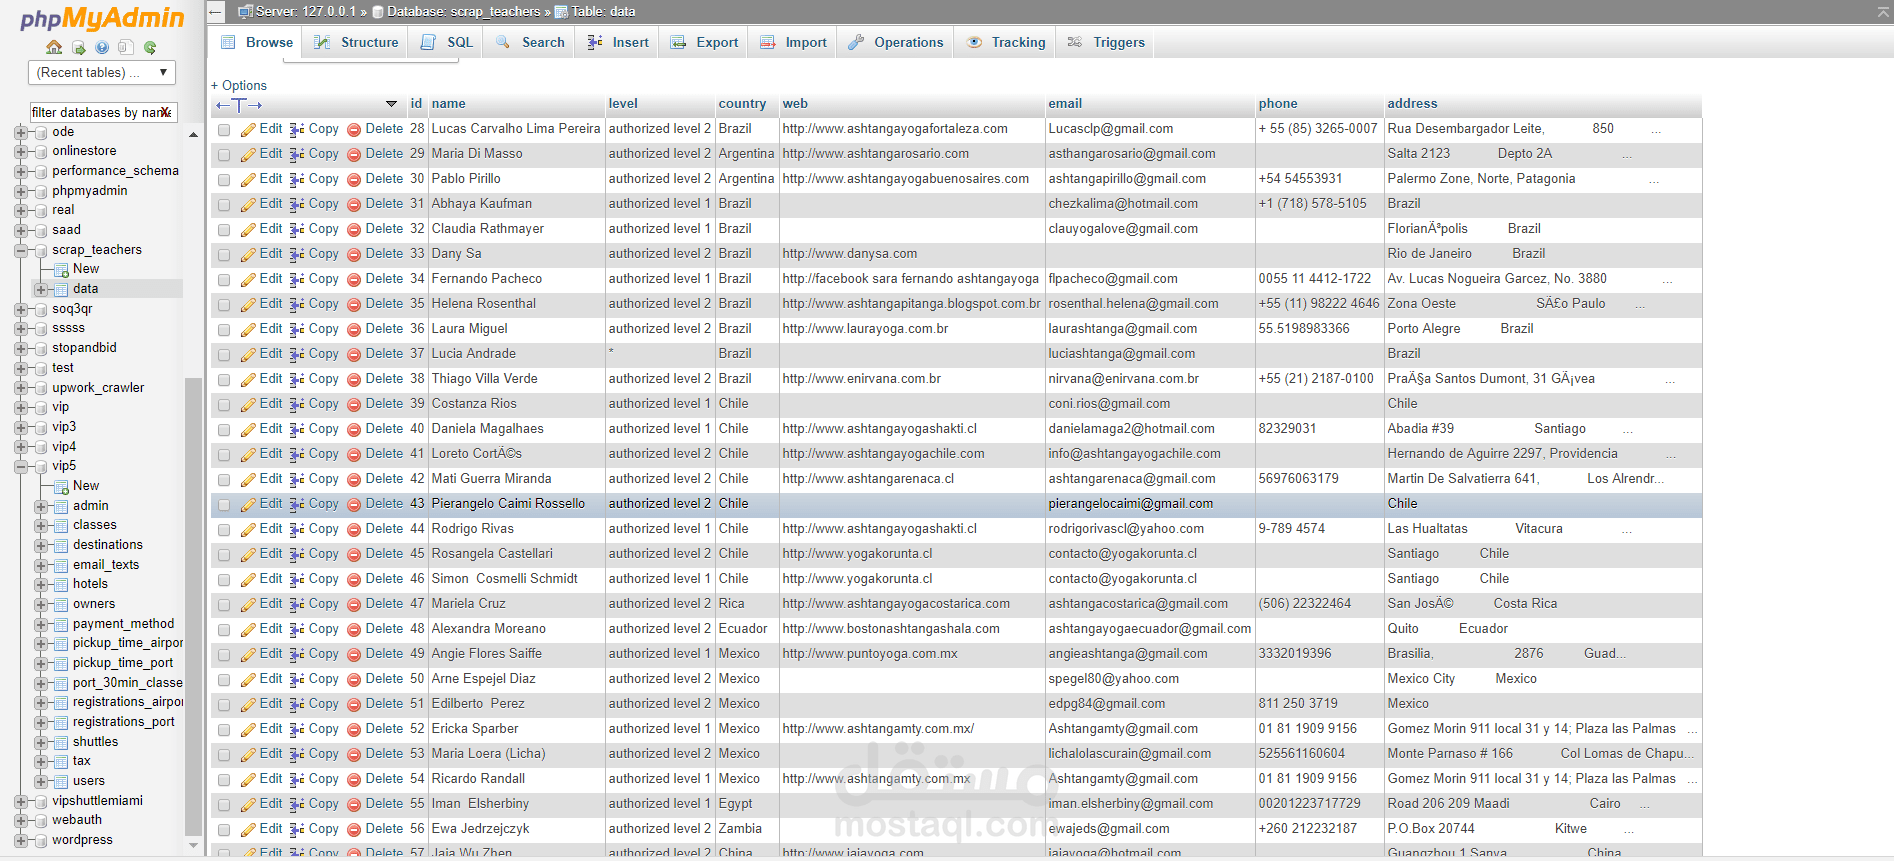The width and height of the screenshot is (1894, 861).
Task: Click the red Delete icon for Pablo Pirillo
Action: coord(354,179)
